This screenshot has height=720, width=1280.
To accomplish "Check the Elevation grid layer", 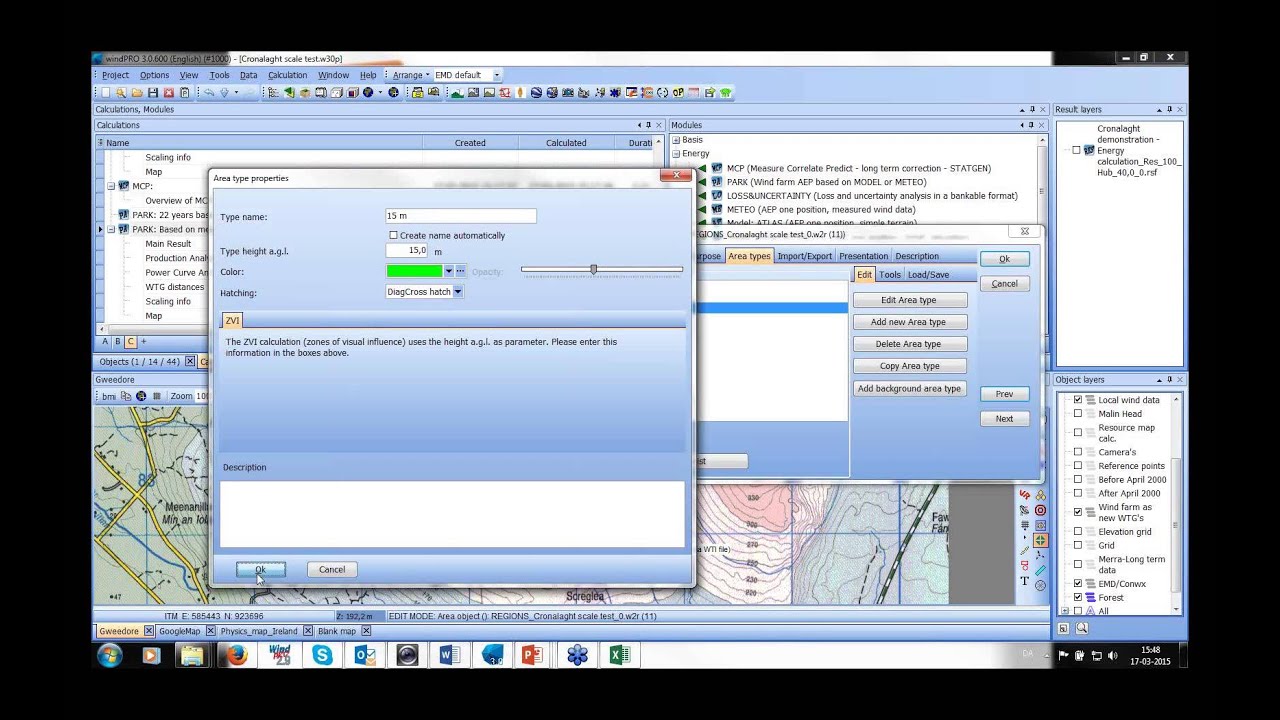I will click(x=1078, y=532).
